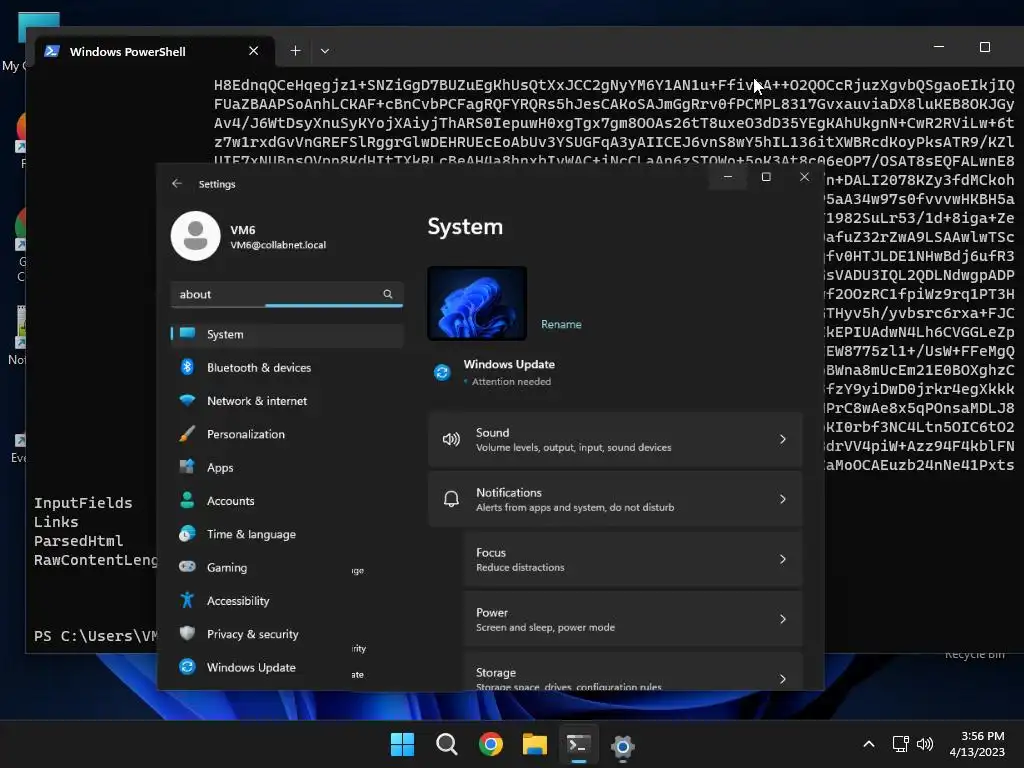Open Focus reduce distractions row
Image resolution: width=1024 pixels, height=768 pixels.
633,560
